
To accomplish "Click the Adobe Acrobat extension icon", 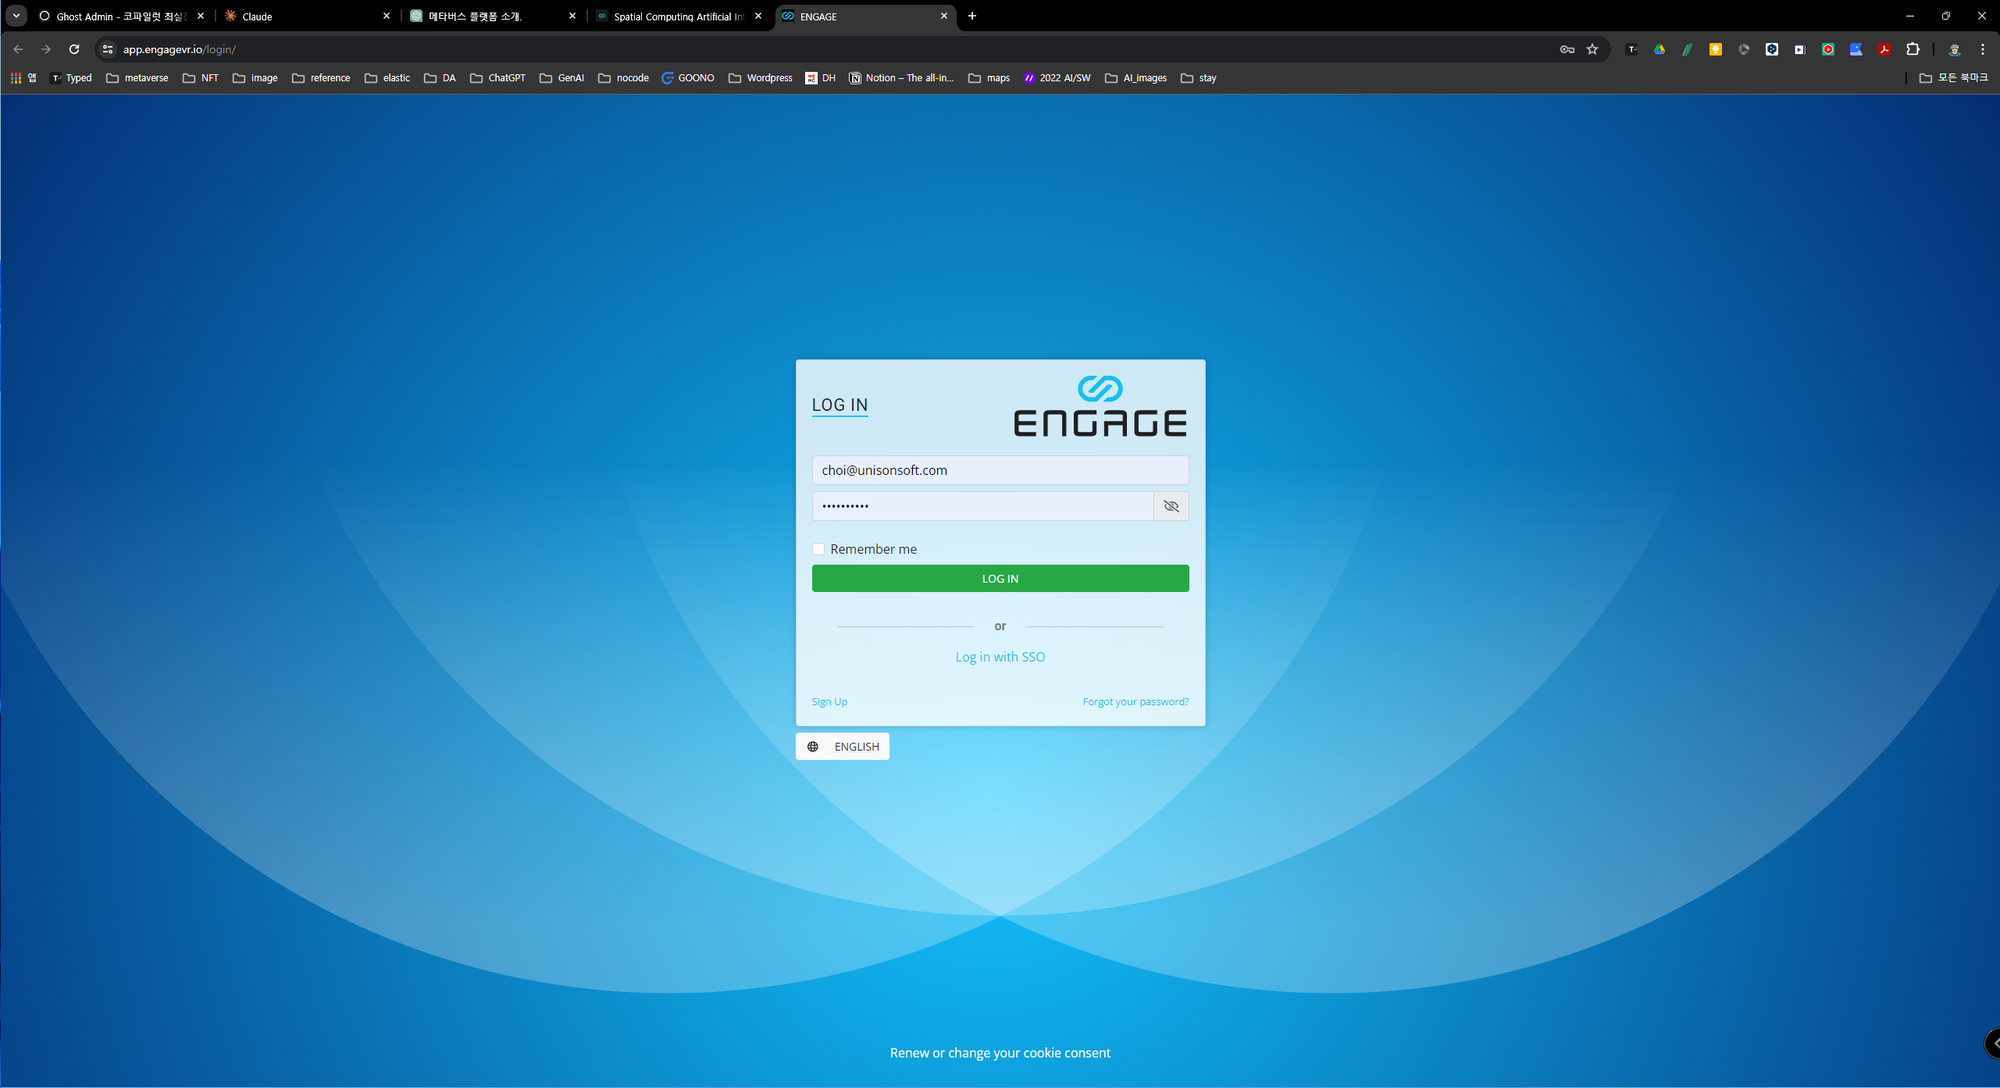I will click(1884, 49).
